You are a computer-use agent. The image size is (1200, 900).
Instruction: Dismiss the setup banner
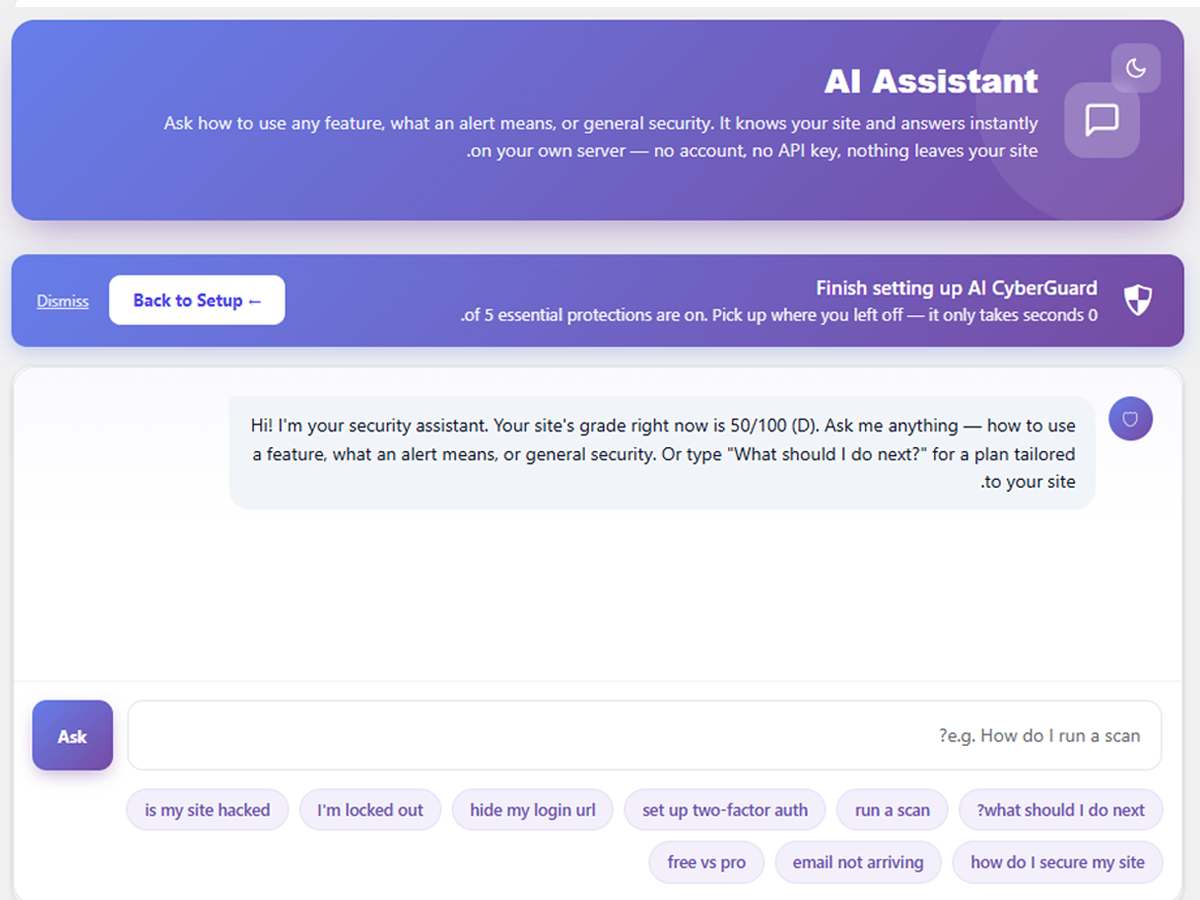click(x=63, y=301)
